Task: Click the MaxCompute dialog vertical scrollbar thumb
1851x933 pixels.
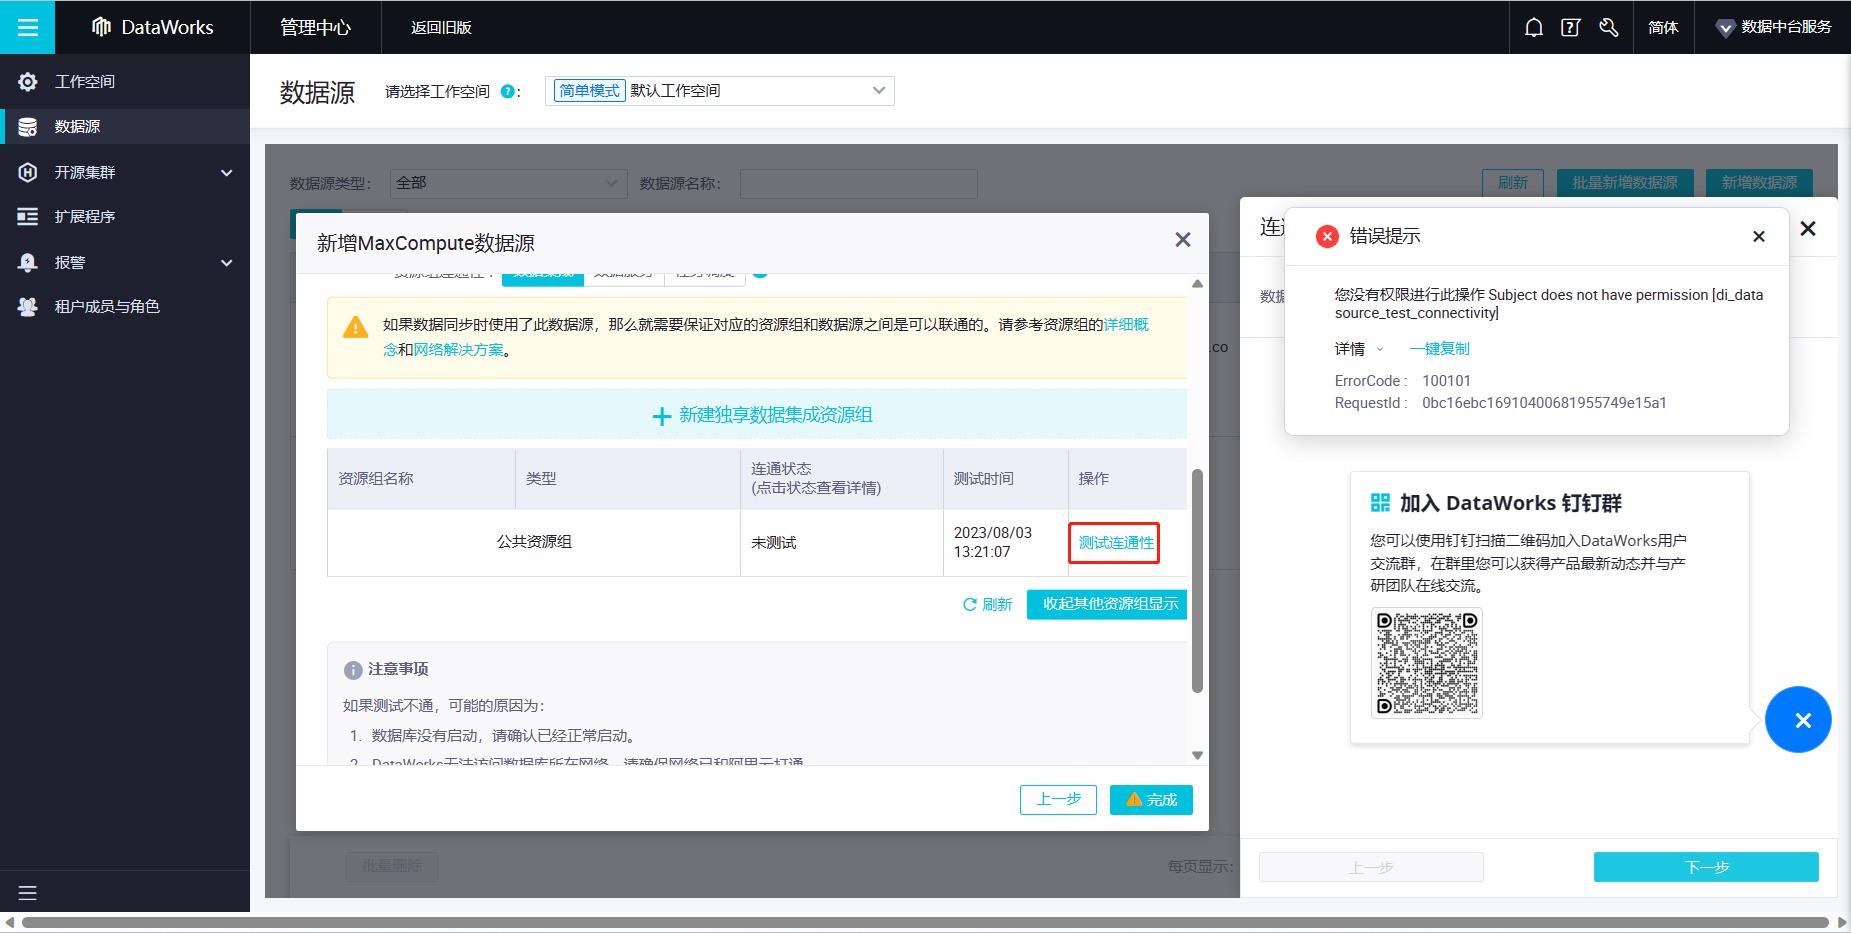Action: [1197, 580]
